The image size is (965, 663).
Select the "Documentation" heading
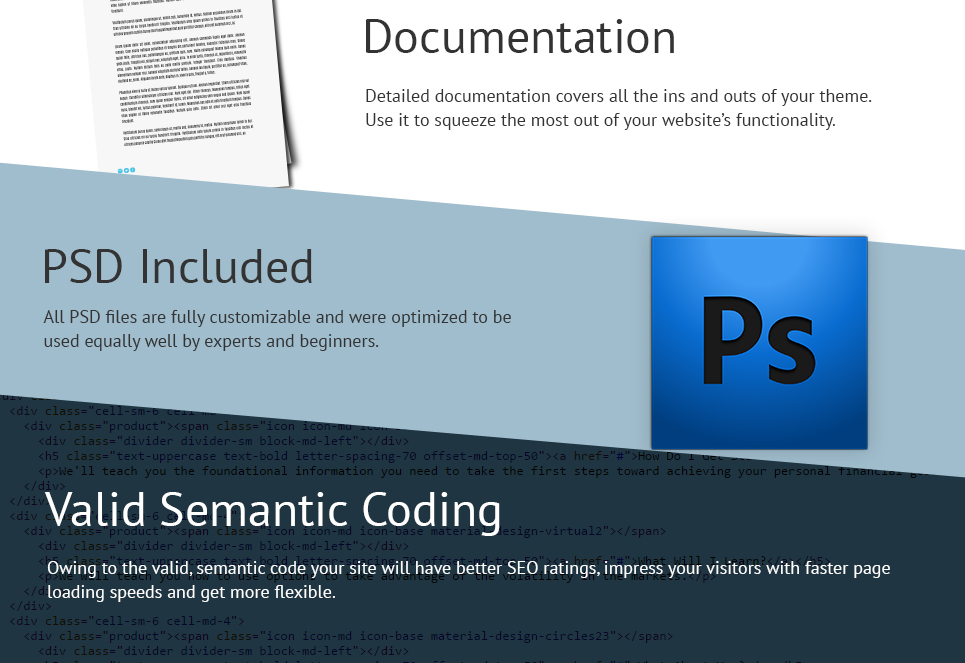[520, 38]
